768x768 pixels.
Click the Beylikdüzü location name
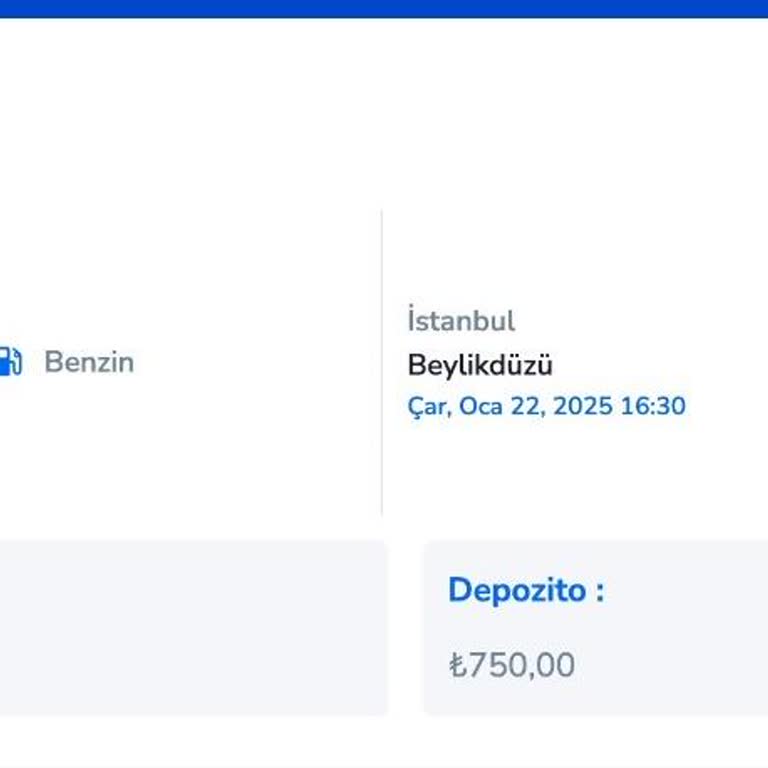click(480, 365)
